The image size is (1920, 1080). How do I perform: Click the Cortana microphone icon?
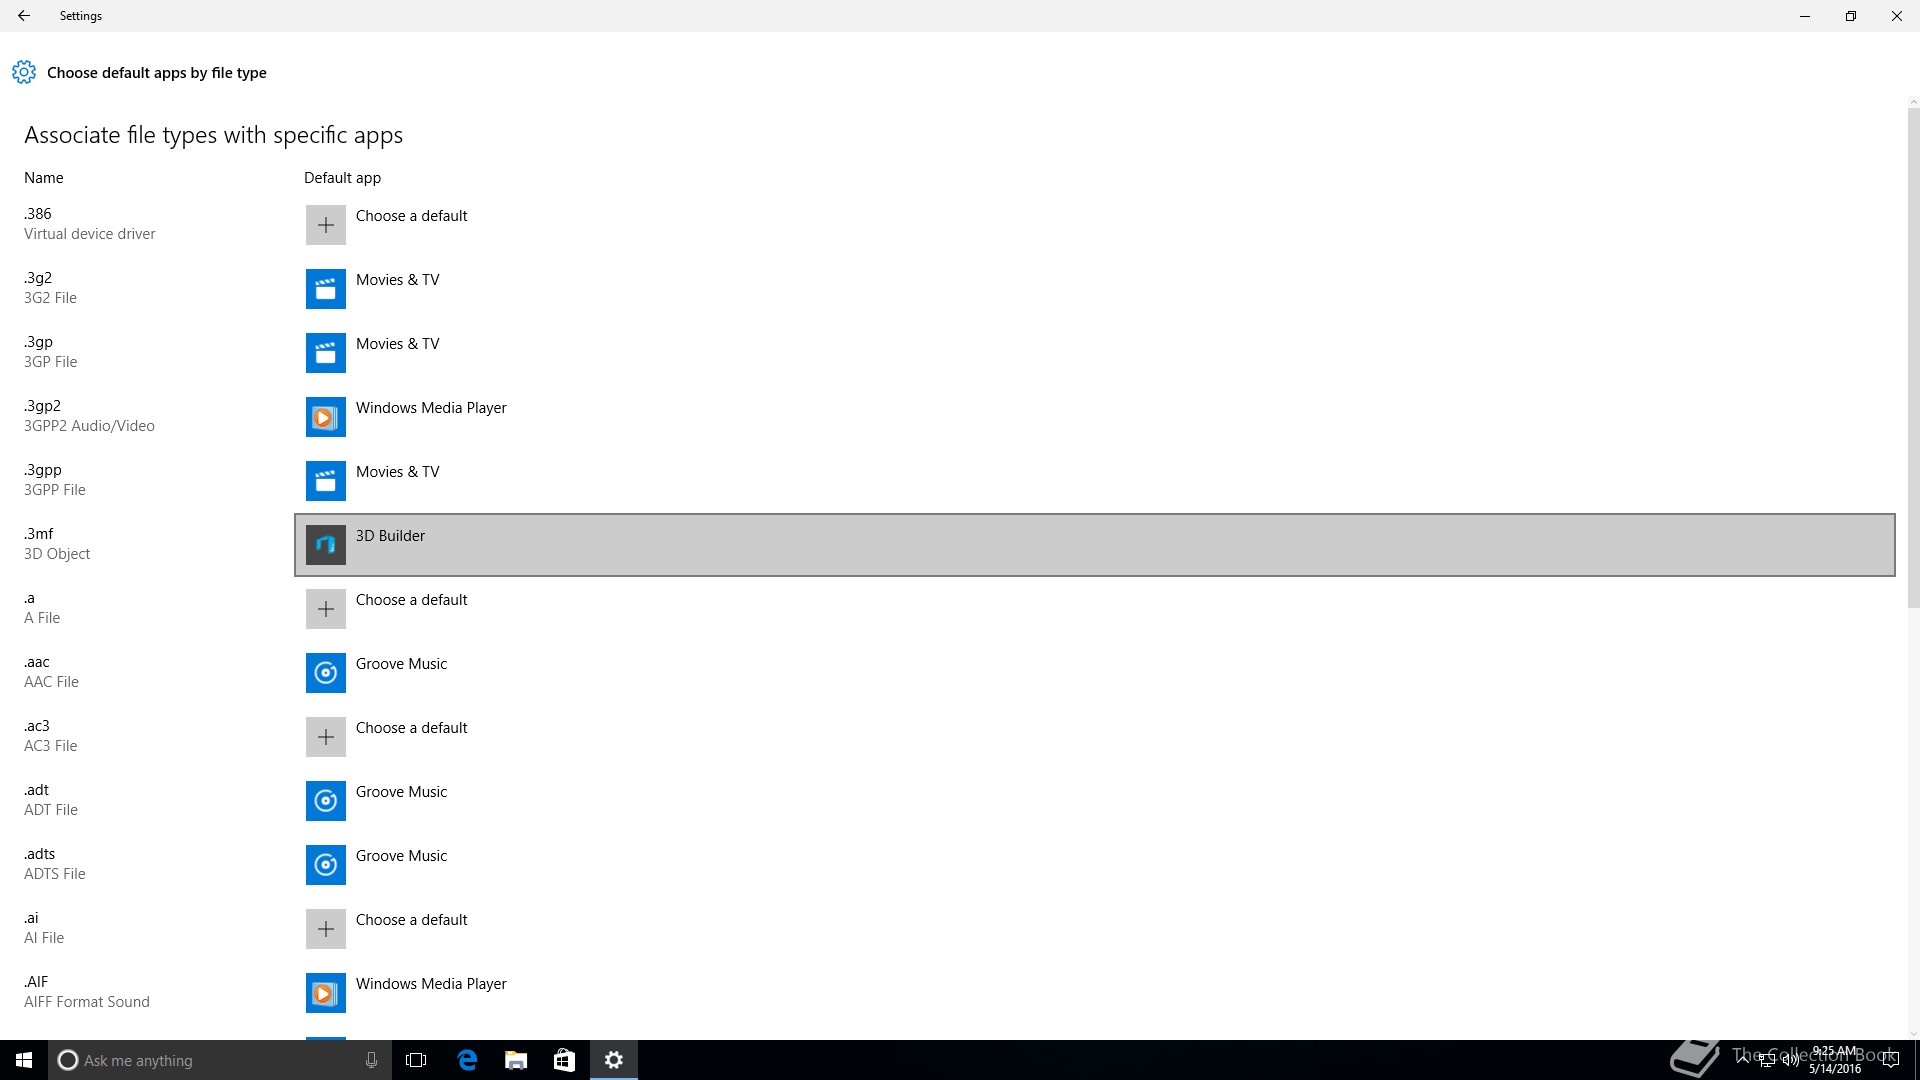[371, 1060]
